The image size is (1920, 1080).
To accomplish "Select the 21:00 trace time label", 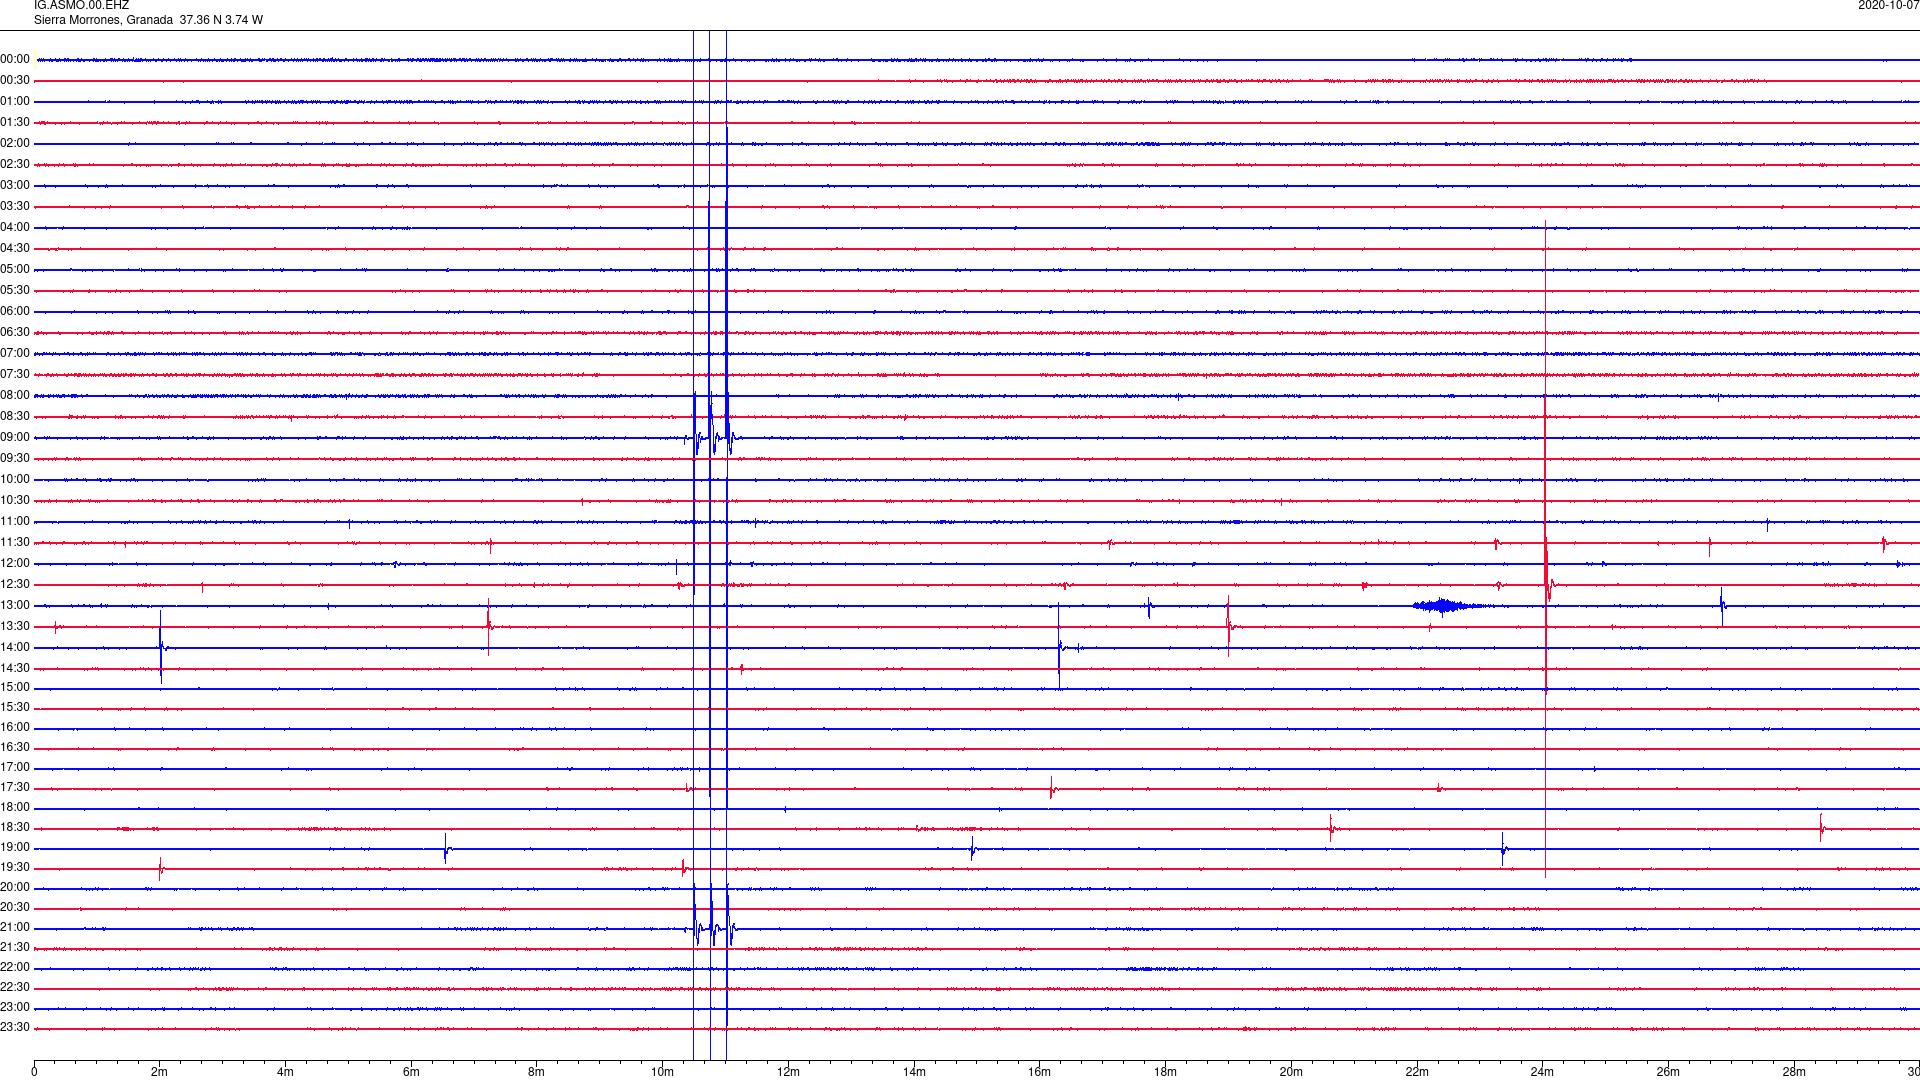I will tap(15, 928).
